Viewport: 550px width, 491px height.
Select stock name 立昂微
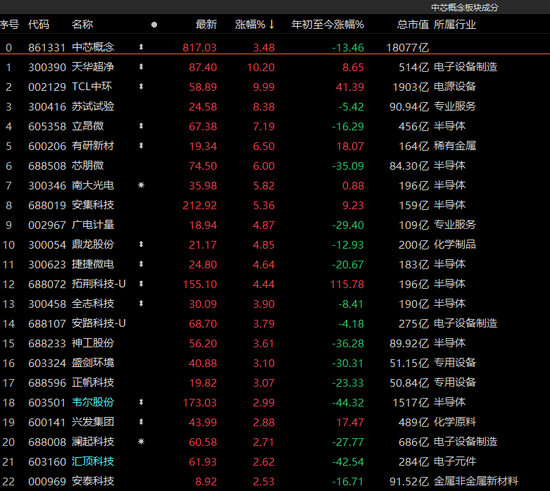[88, 126]
